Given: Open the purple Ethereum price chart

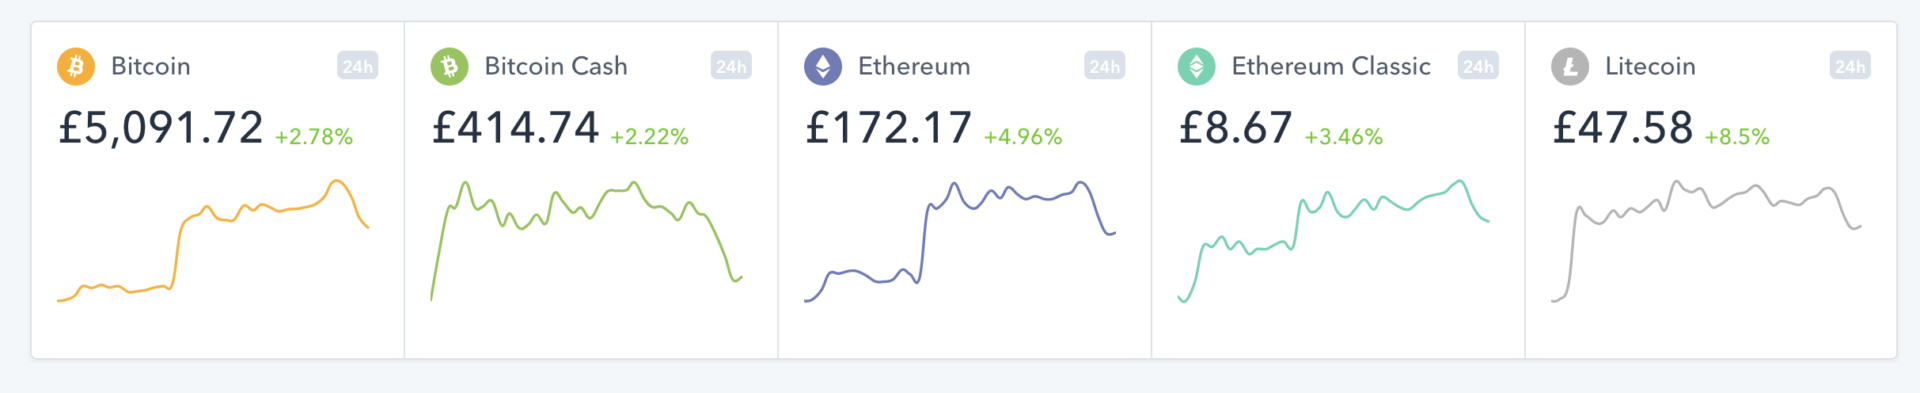Looking at the screenshot, I should [960, 241].
